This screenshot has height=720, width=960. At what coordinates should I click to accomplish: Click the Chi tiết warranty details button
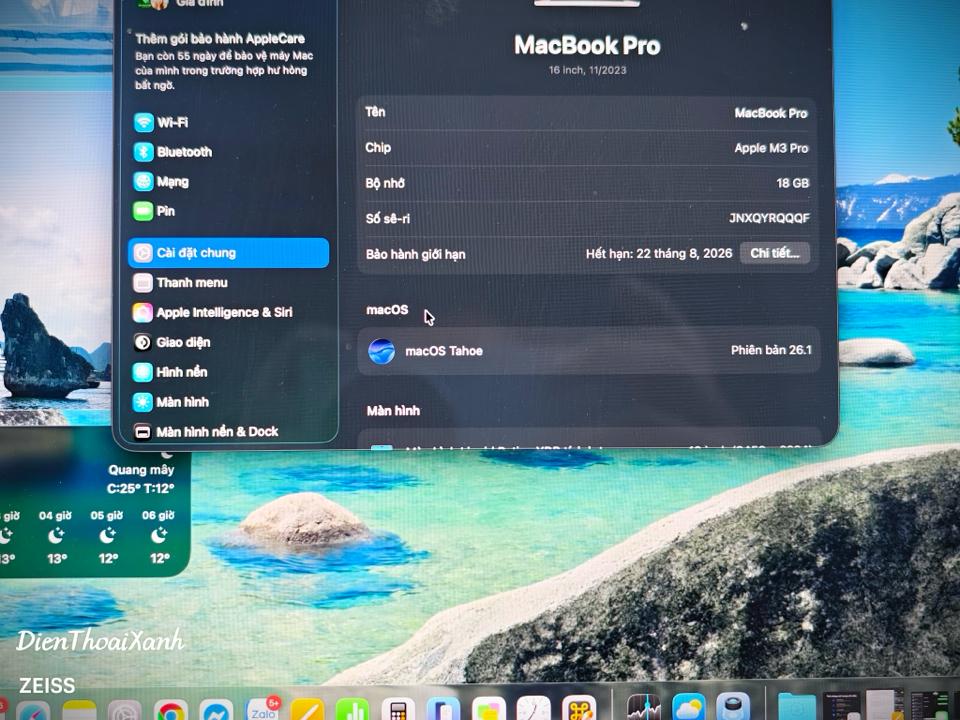775,254
